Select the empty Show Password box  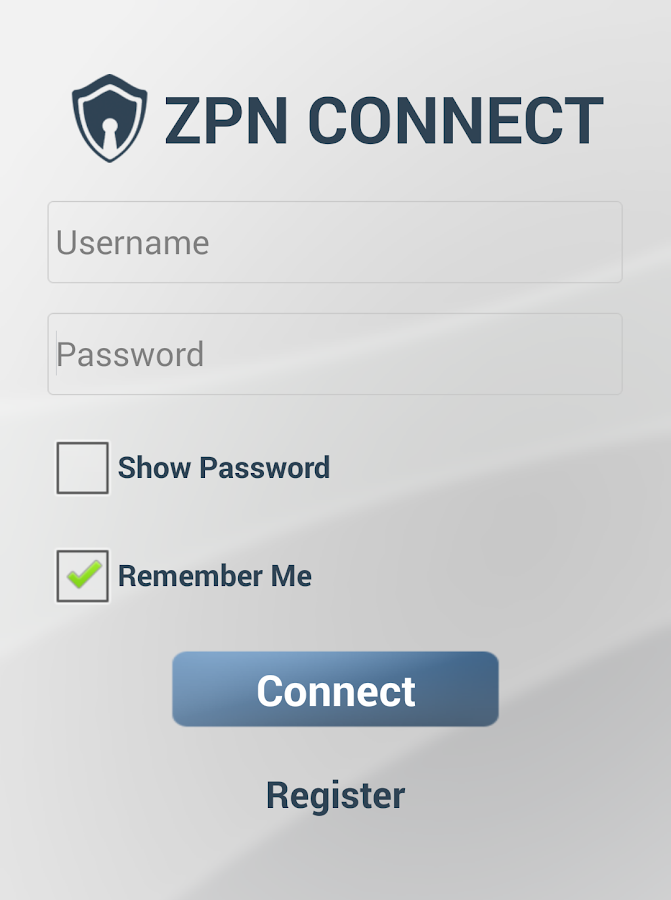82,468
